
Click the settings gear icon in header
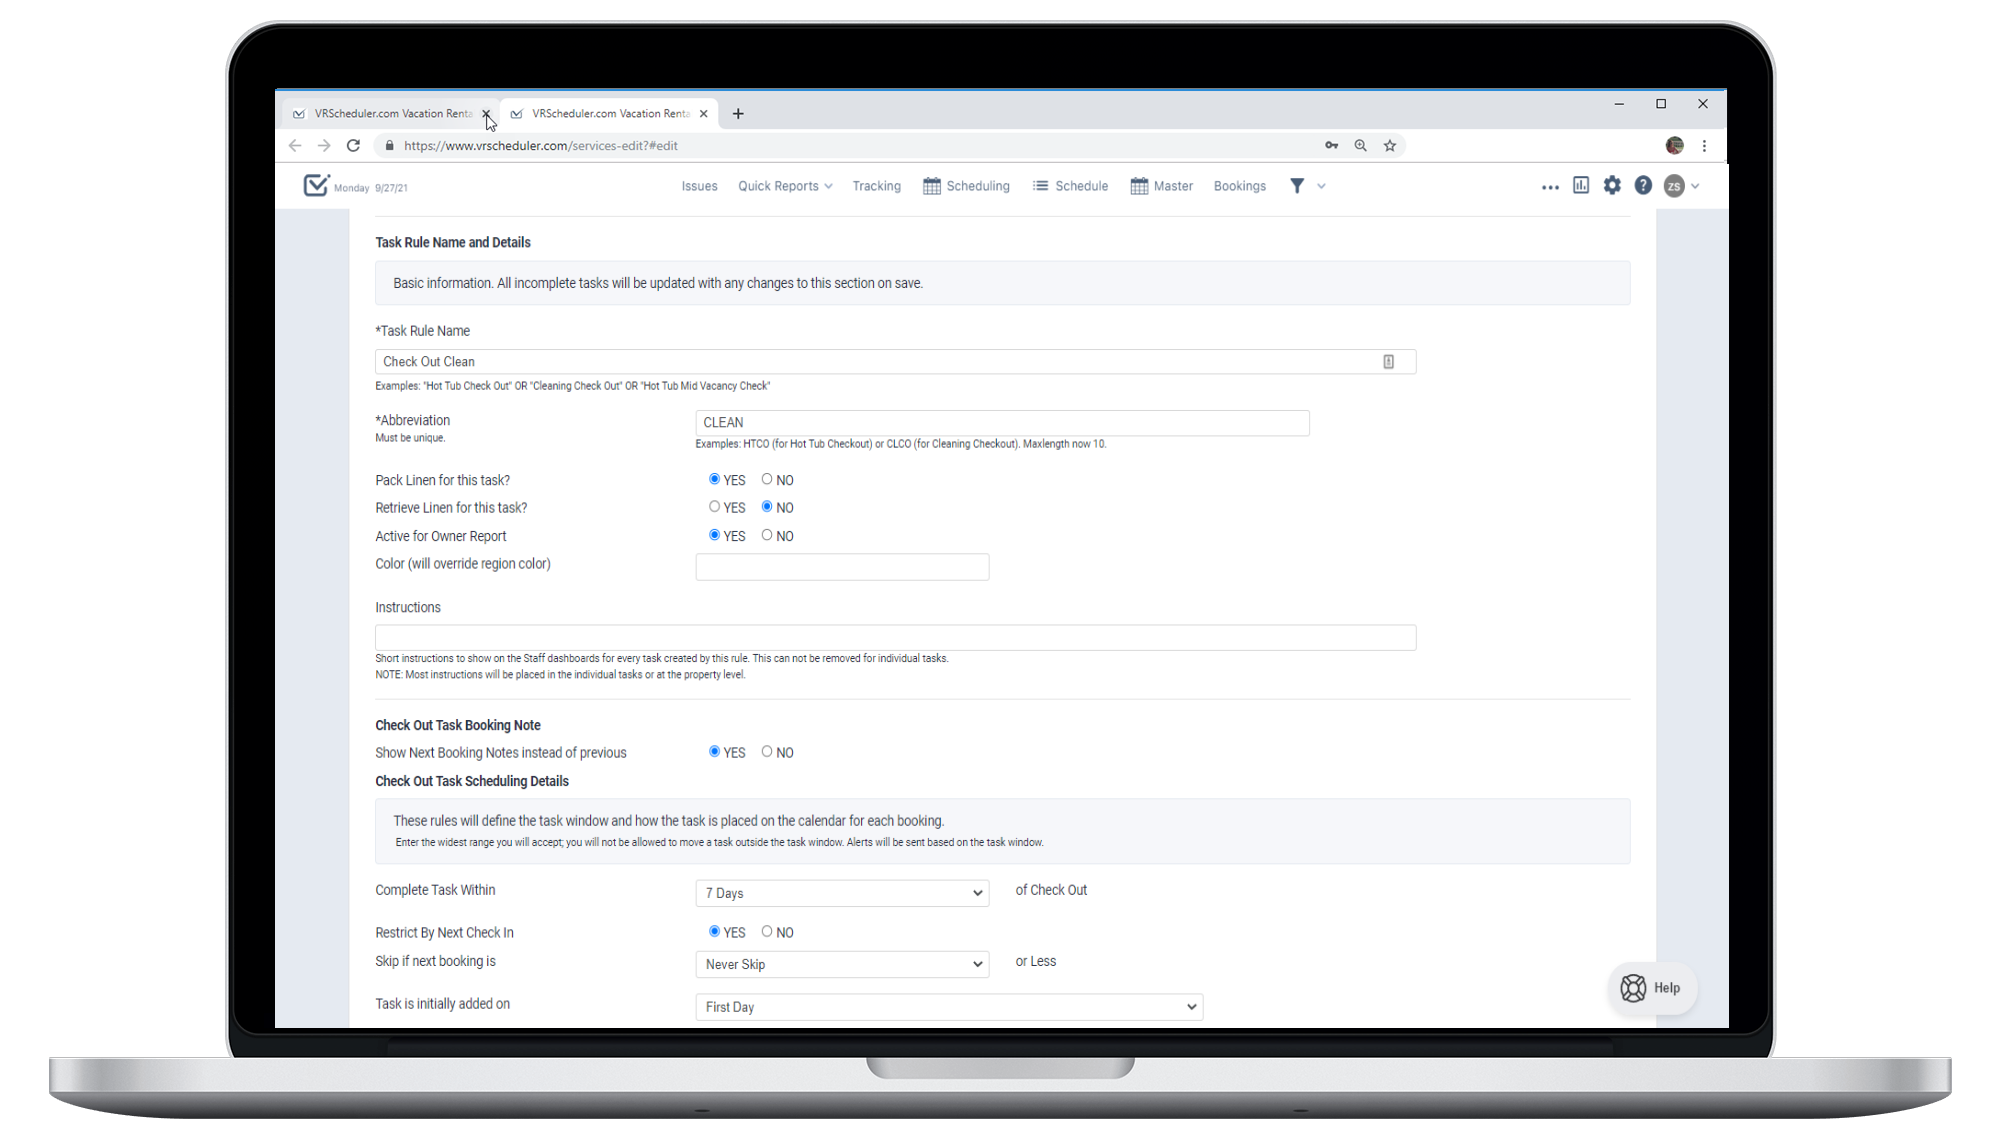(1612, 186)
